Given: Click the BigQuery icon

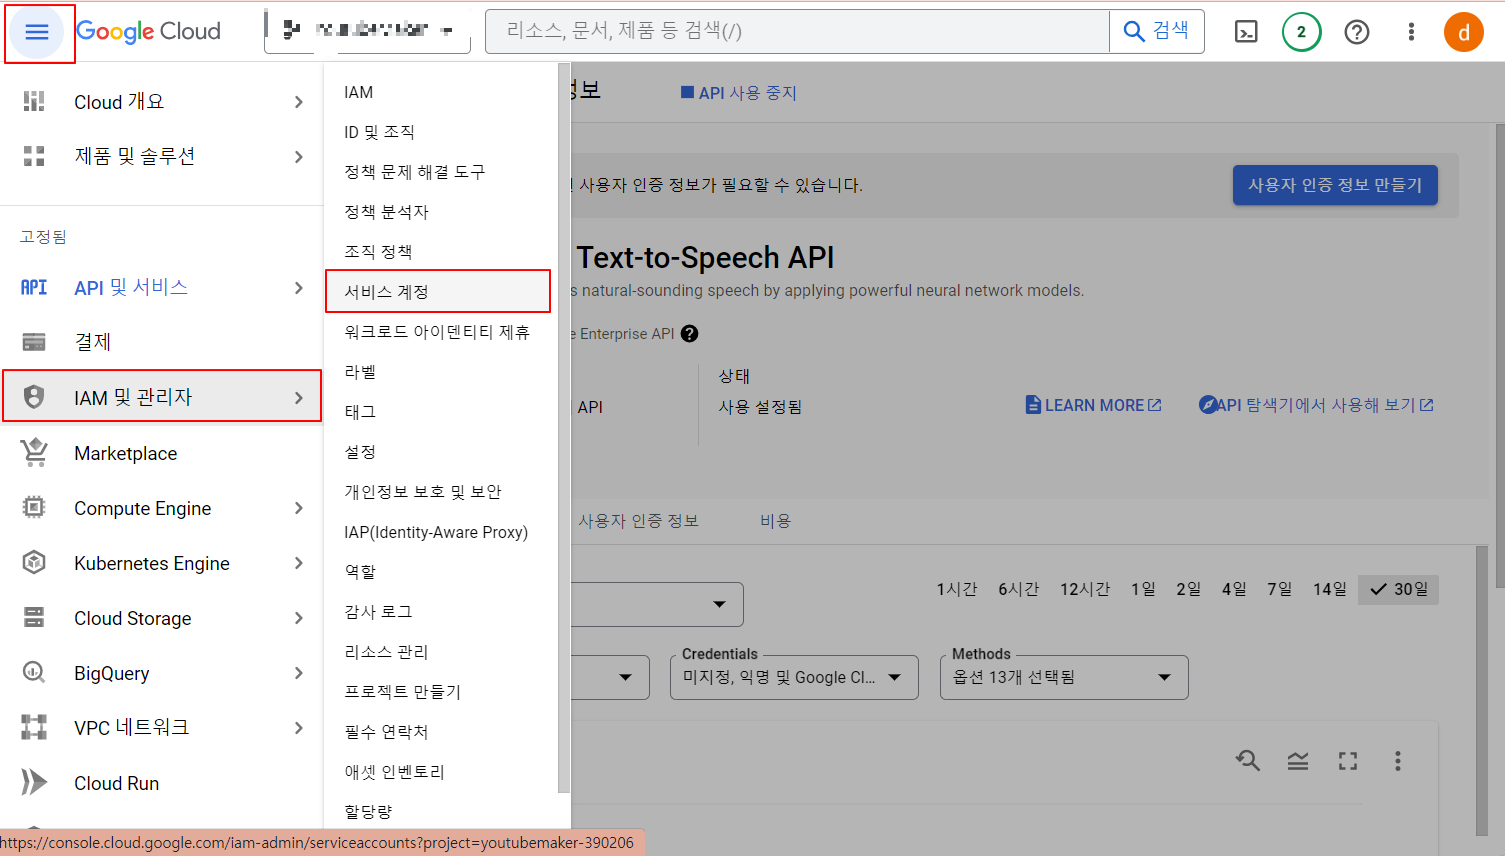Looking at the screenshot, I should click(x=34, y=672).
